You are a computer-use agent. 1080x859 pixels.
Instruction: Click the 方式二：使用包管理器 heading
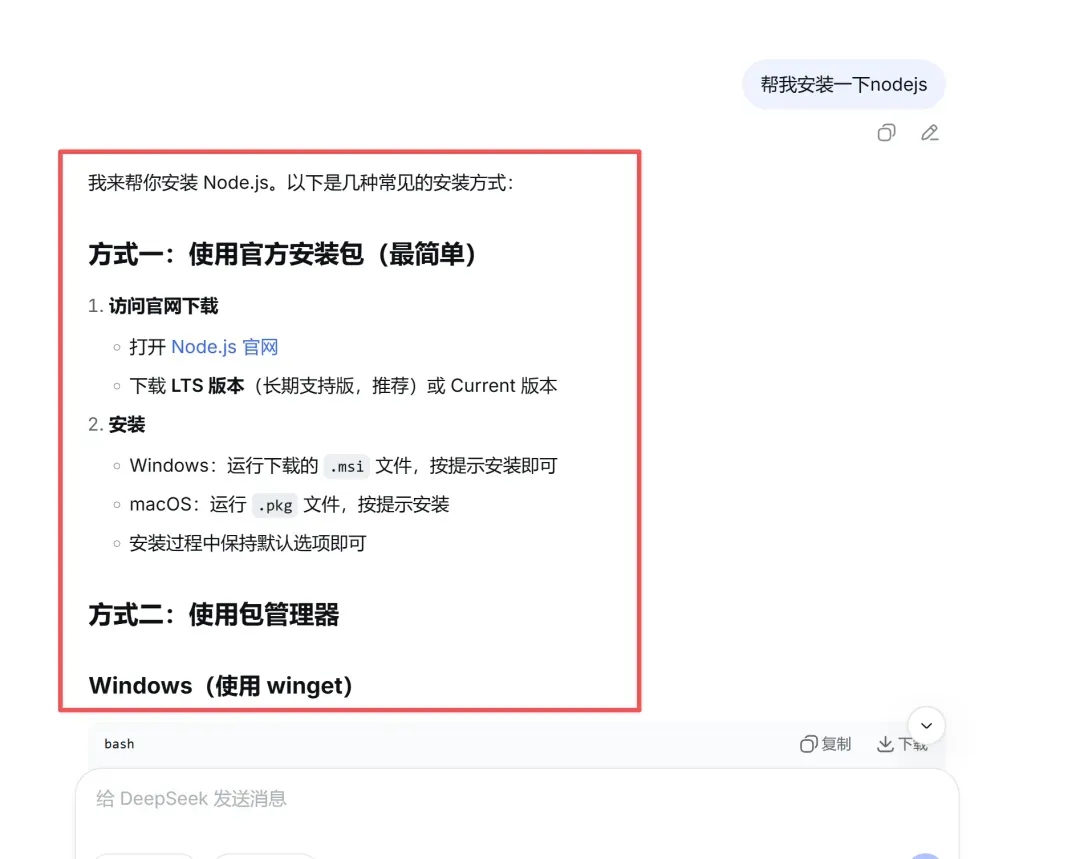[x=214, y=614]
